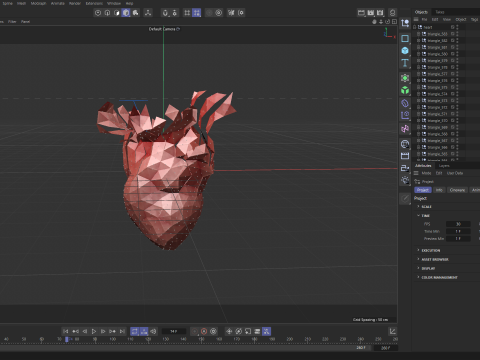The width and height of the screenshot is (480, 360).
Task: Expand the DISPLAY section
Action: point(418,268)
